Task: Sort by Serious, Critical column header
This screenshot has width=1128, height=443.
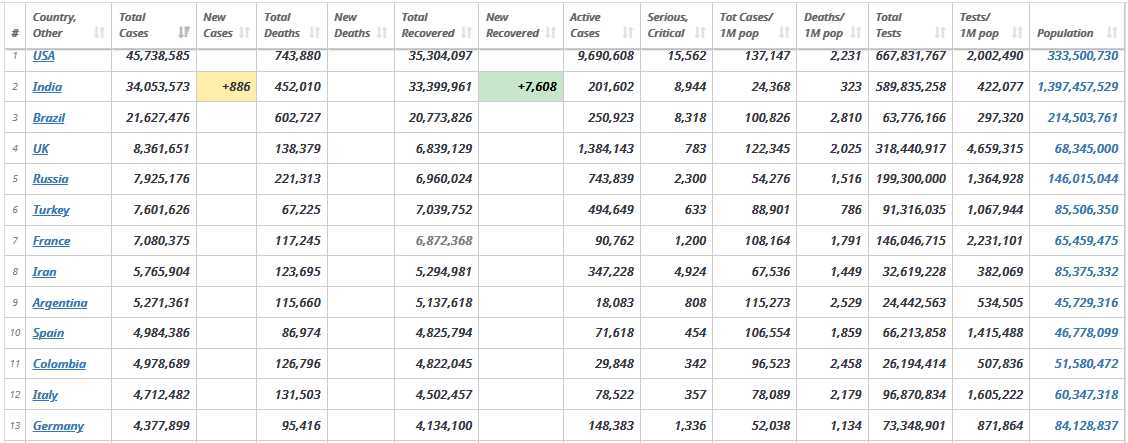Action: pyautogui.click(x=676, y=25)
